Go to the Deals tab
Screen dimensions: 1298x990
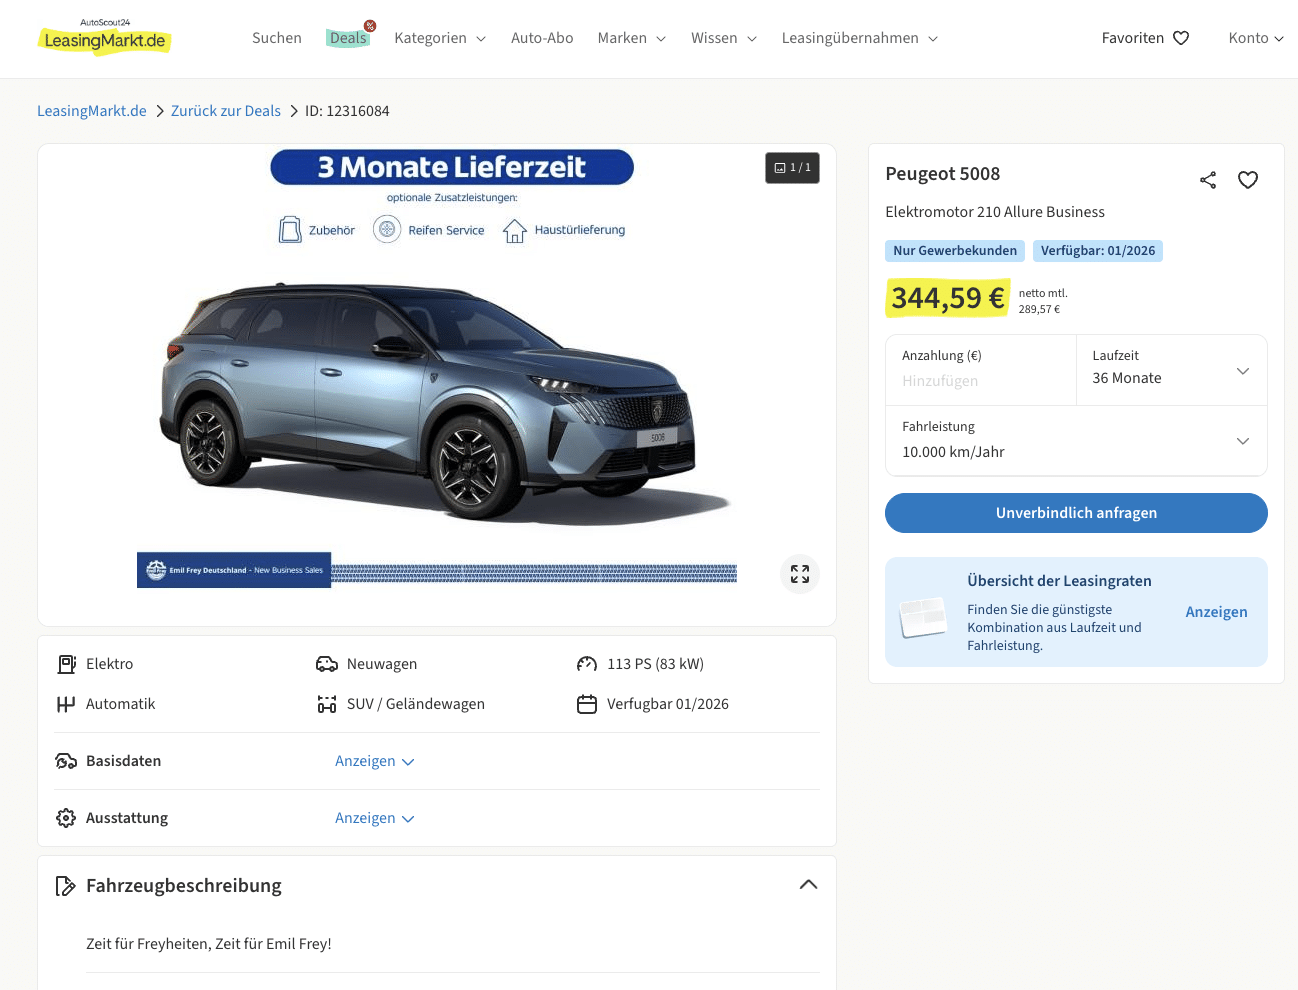[348, 38]
